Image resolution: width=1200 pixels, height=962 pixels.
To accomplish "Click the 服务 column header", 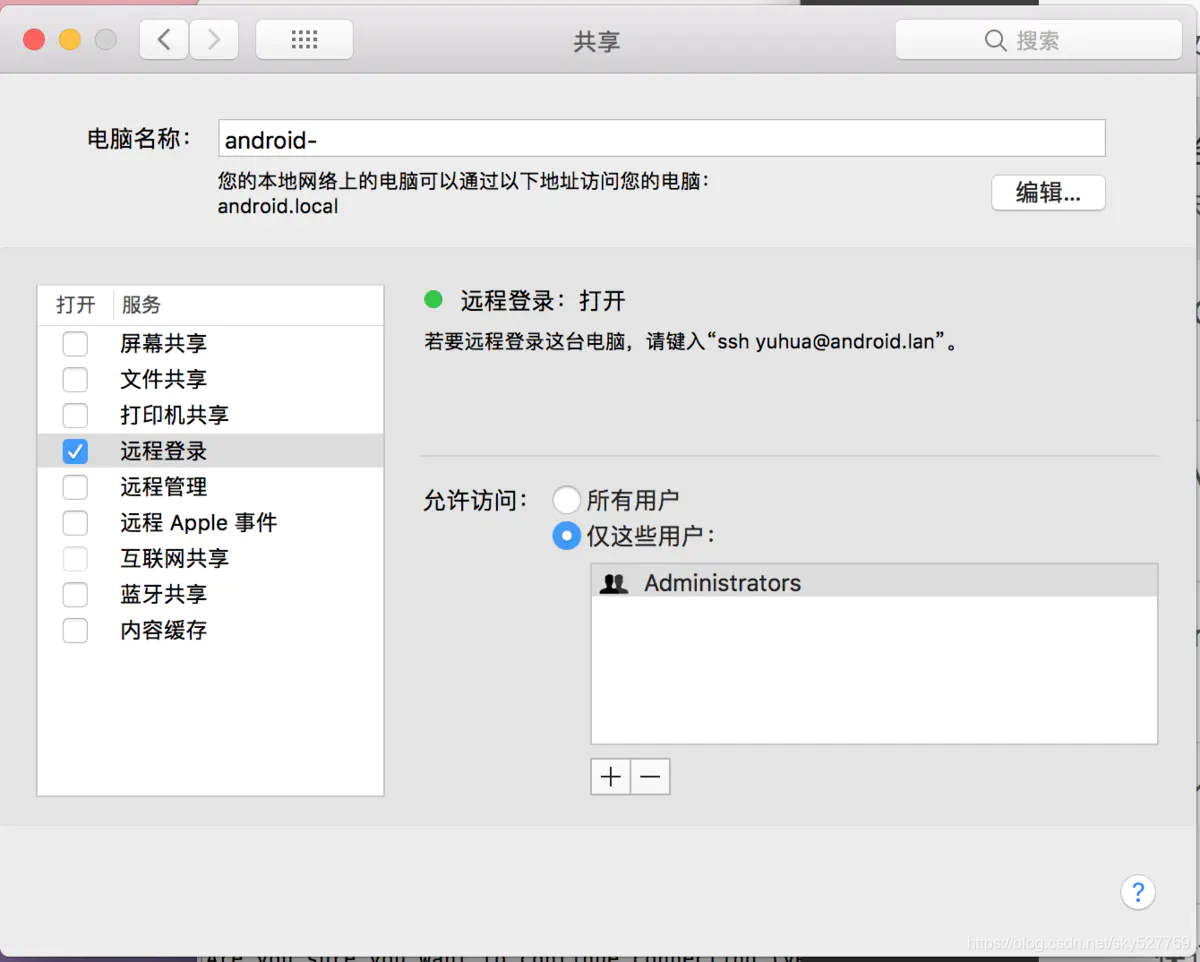I will [x=141, y=305].
